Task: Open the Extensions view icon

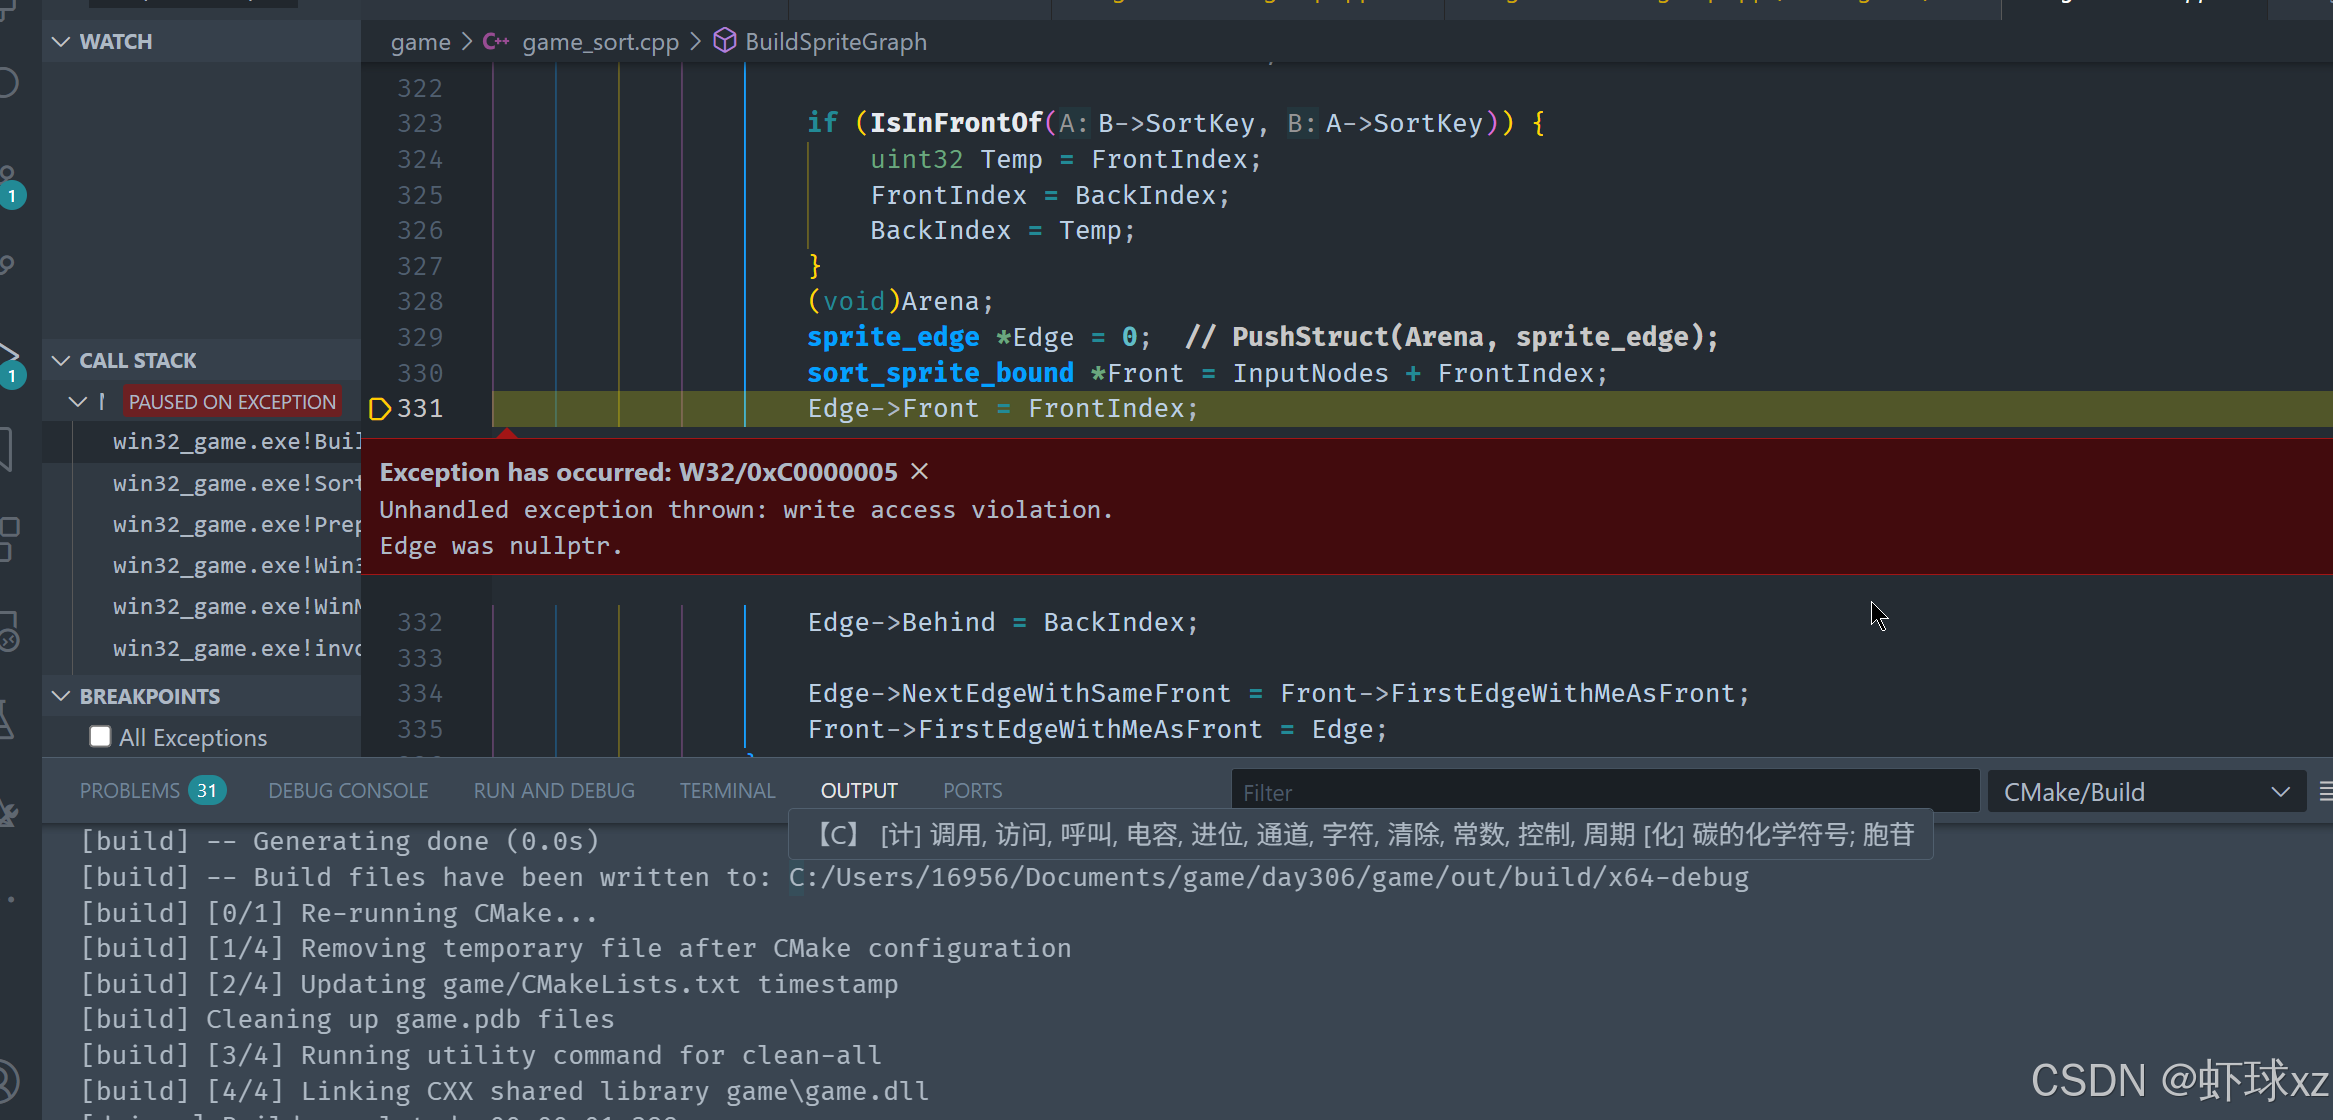Action: pyautogui.click(x=8, y=538)
